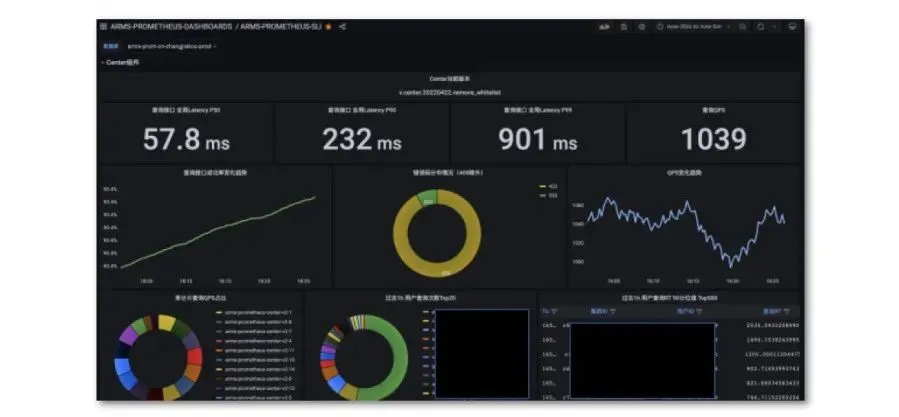Click the zoom out time range icon

pyautogui.click(x=742, y=27)
